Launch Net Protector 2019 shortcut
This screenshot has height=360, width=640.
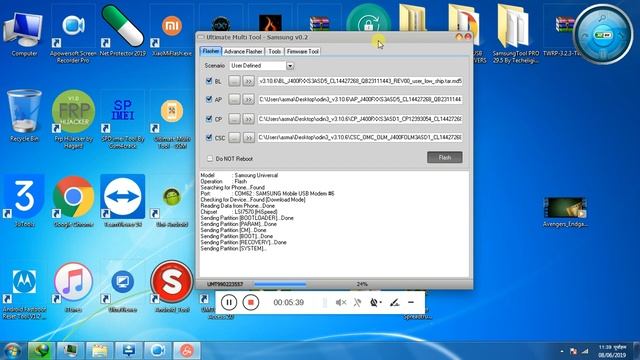(x=122, y=32)
